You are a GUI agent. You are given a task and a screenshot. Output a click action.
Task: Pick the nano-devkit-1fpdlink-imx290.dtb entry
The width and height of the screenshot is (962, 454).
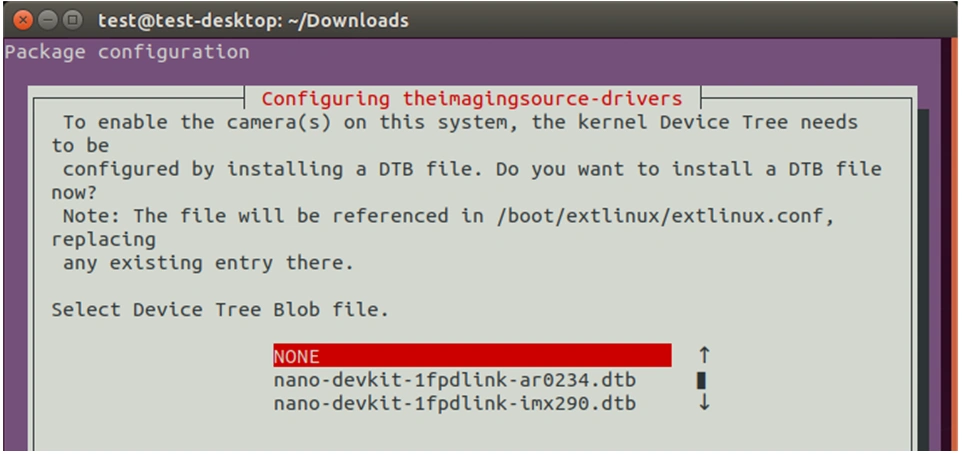pyautogui.click(x=454, y=404)
